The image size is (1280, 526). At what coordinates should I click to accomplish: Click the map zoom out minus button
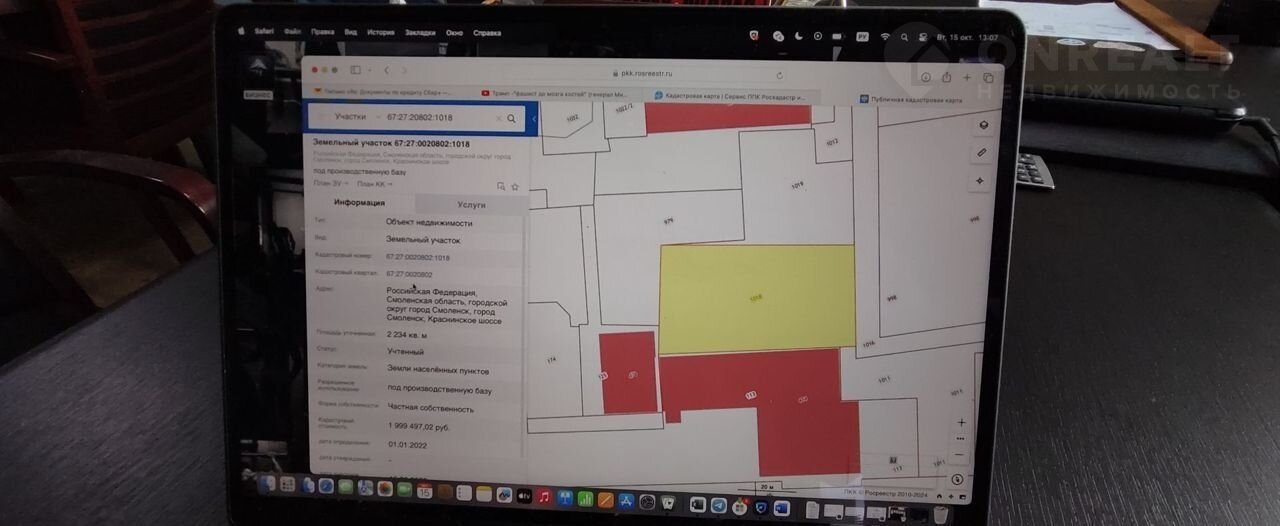(x=961, y=455)
